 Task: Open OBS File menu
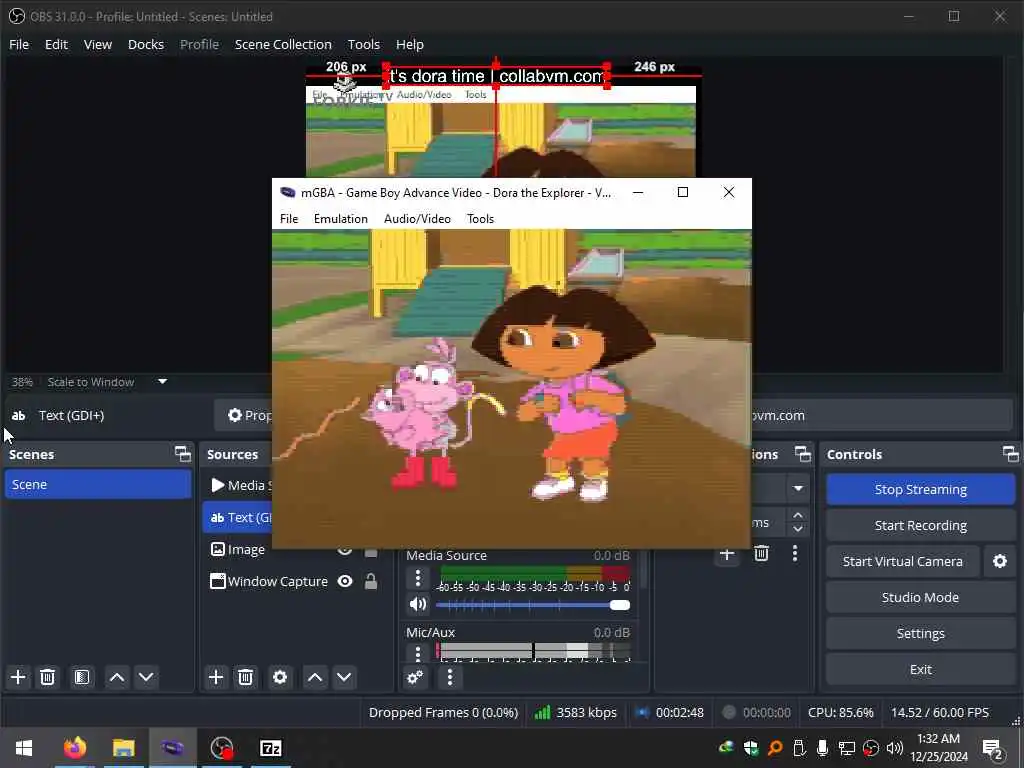(x=19, y=44)
